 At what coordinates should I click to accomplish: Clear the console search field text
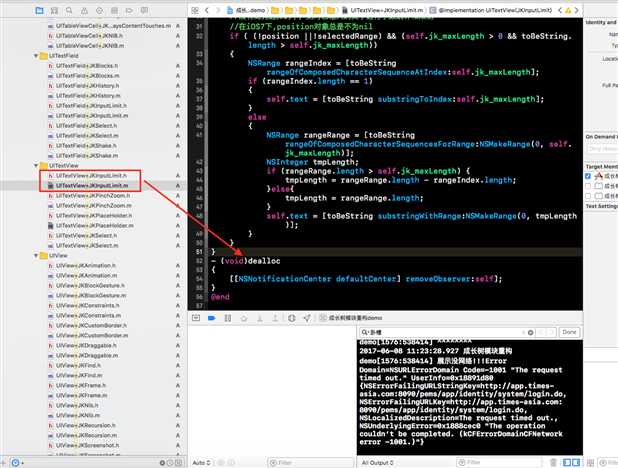point(531,332)
